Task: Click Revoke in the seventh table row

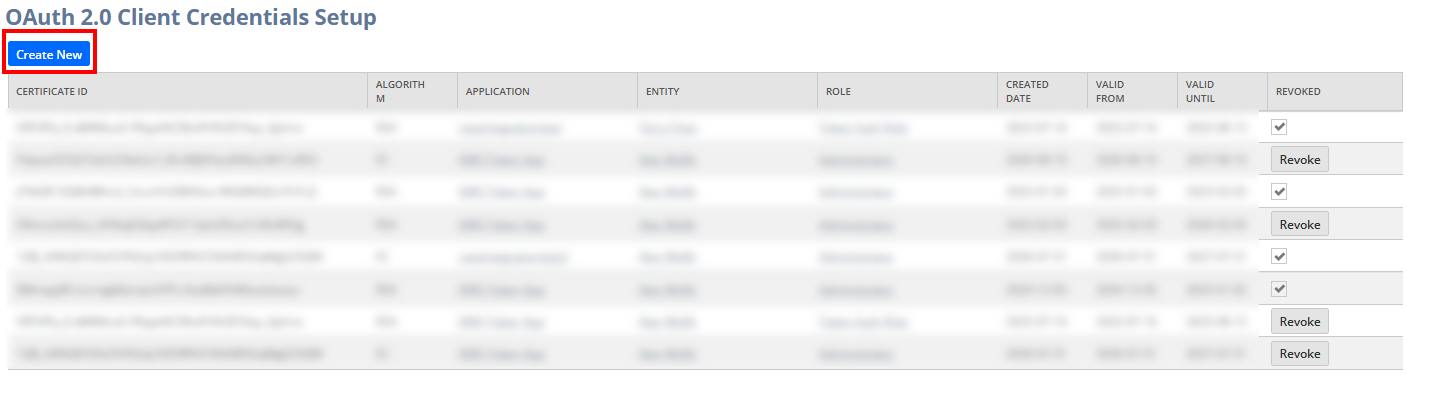Action: click(x=1300, y=321)
